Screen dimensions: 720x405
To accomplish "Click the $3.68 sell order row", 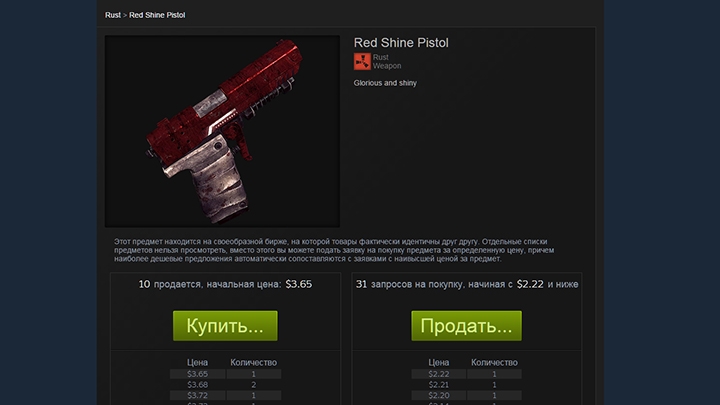I will [x=225, y=385].
